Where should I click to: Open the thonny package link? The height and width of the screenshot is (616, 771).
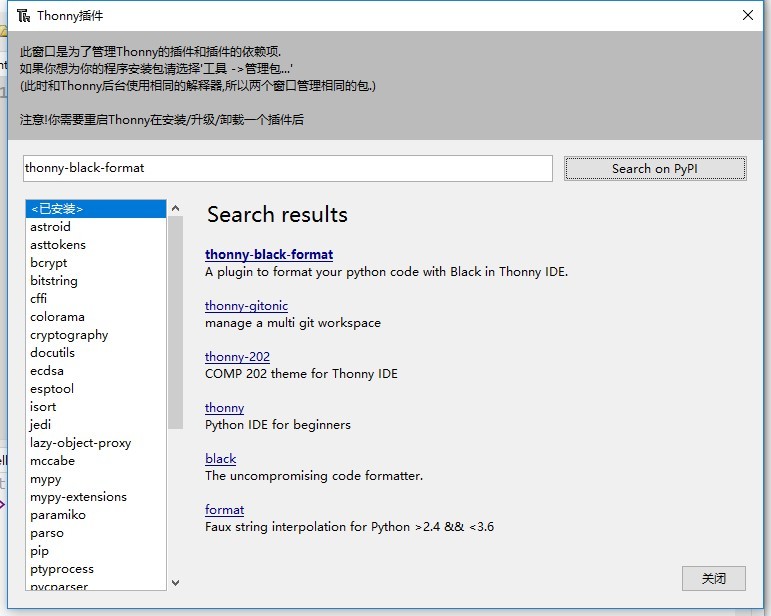click(224, 408)
